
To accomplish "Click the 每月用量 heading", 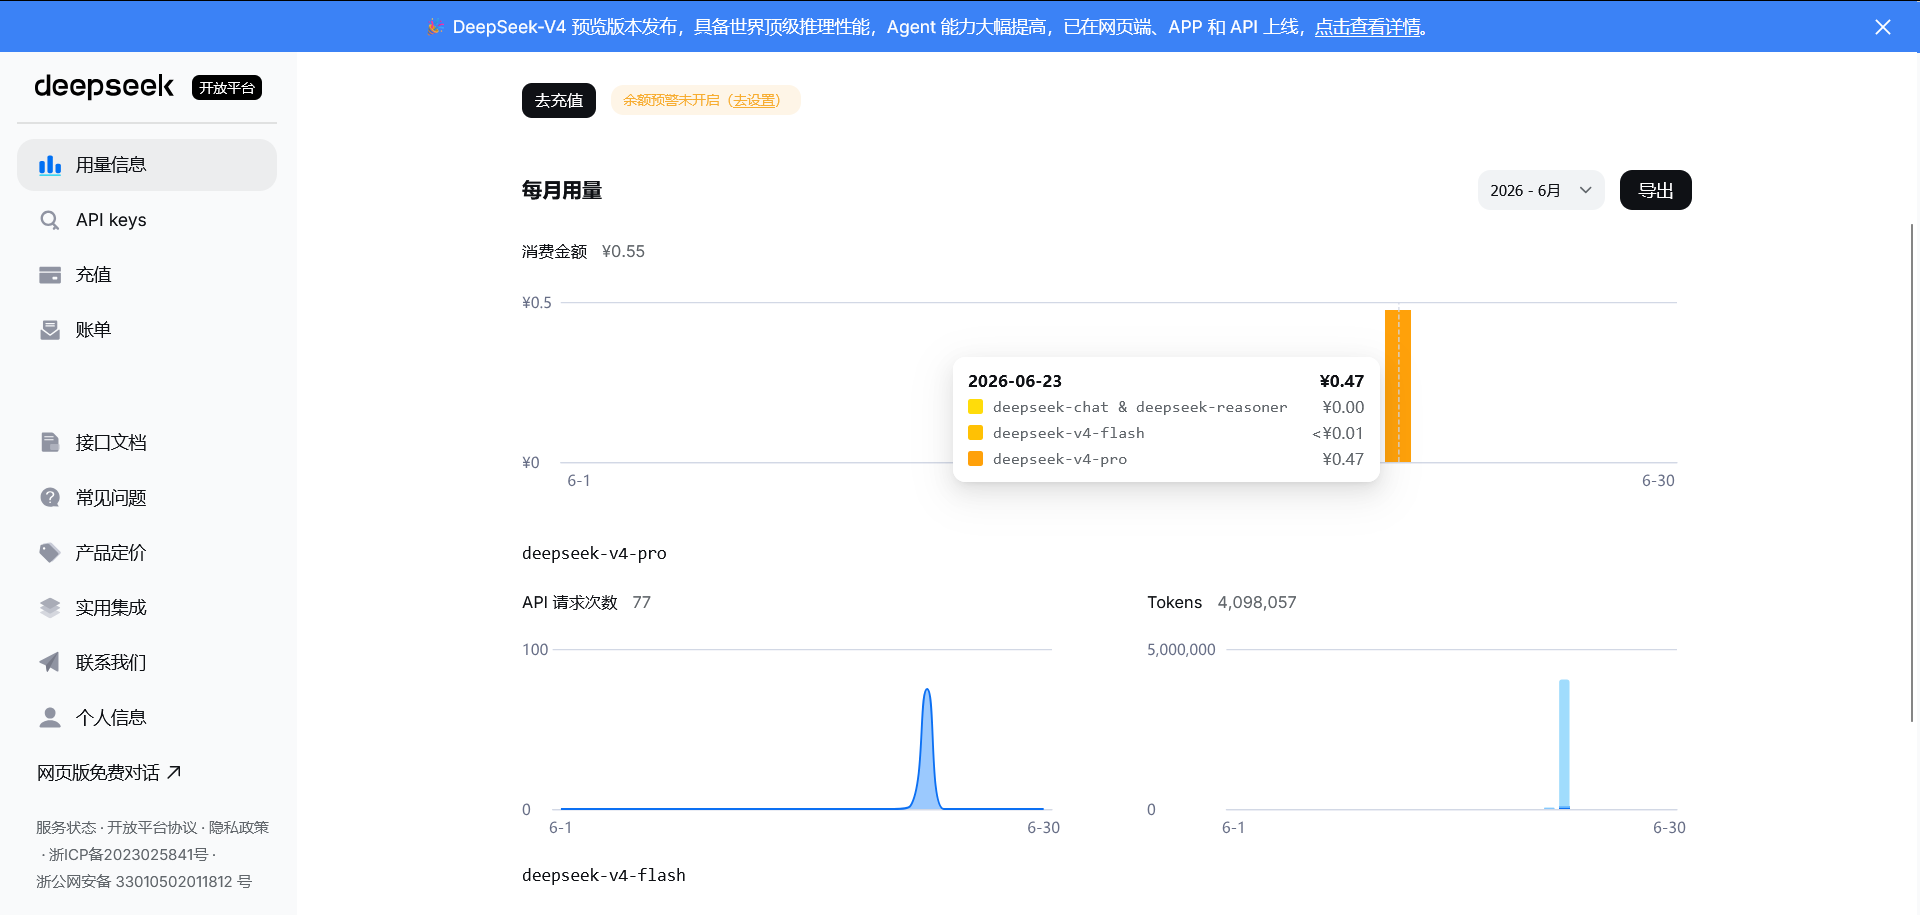I will [562, 190].
